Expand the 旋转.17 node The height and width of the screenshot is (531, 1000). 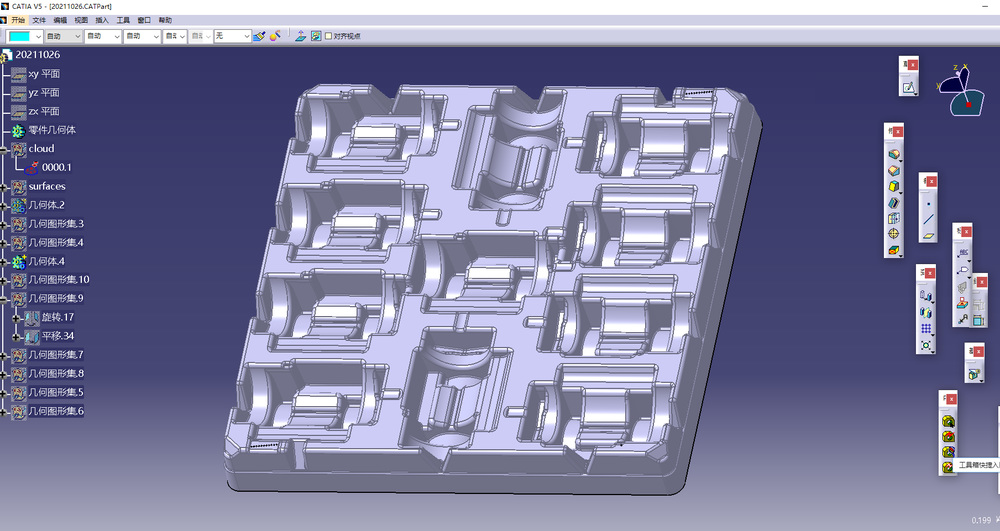pos(17,318)
